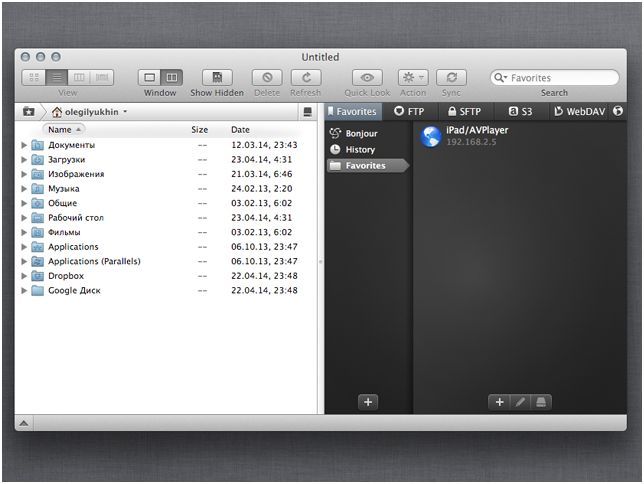644x484 pixels.
Task: Expand the Dropbox folder disclosure triangle
Action: click(x=24, y=276)
